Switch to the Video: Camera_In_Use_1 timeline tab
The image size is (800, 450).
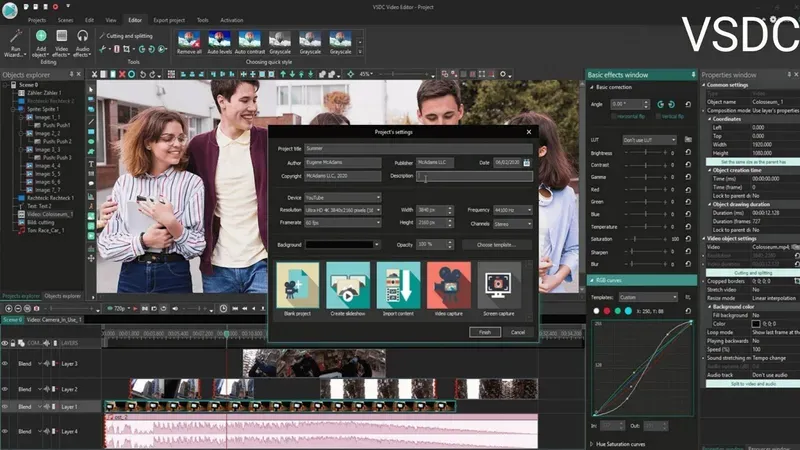tap(54, 319)
